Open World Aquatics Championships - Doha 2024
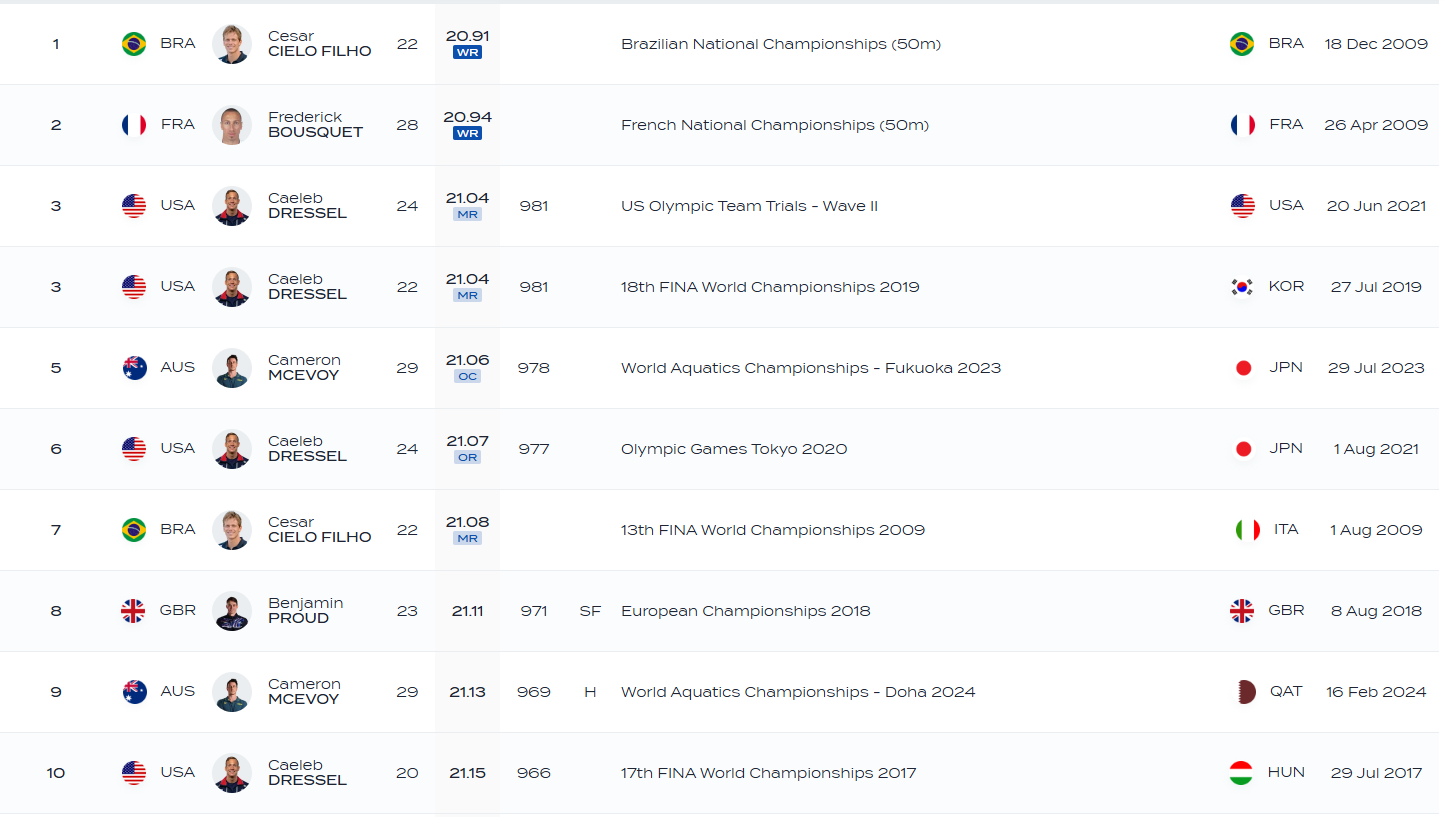This screenshot has width=1445, height=817. click(797, 692)
